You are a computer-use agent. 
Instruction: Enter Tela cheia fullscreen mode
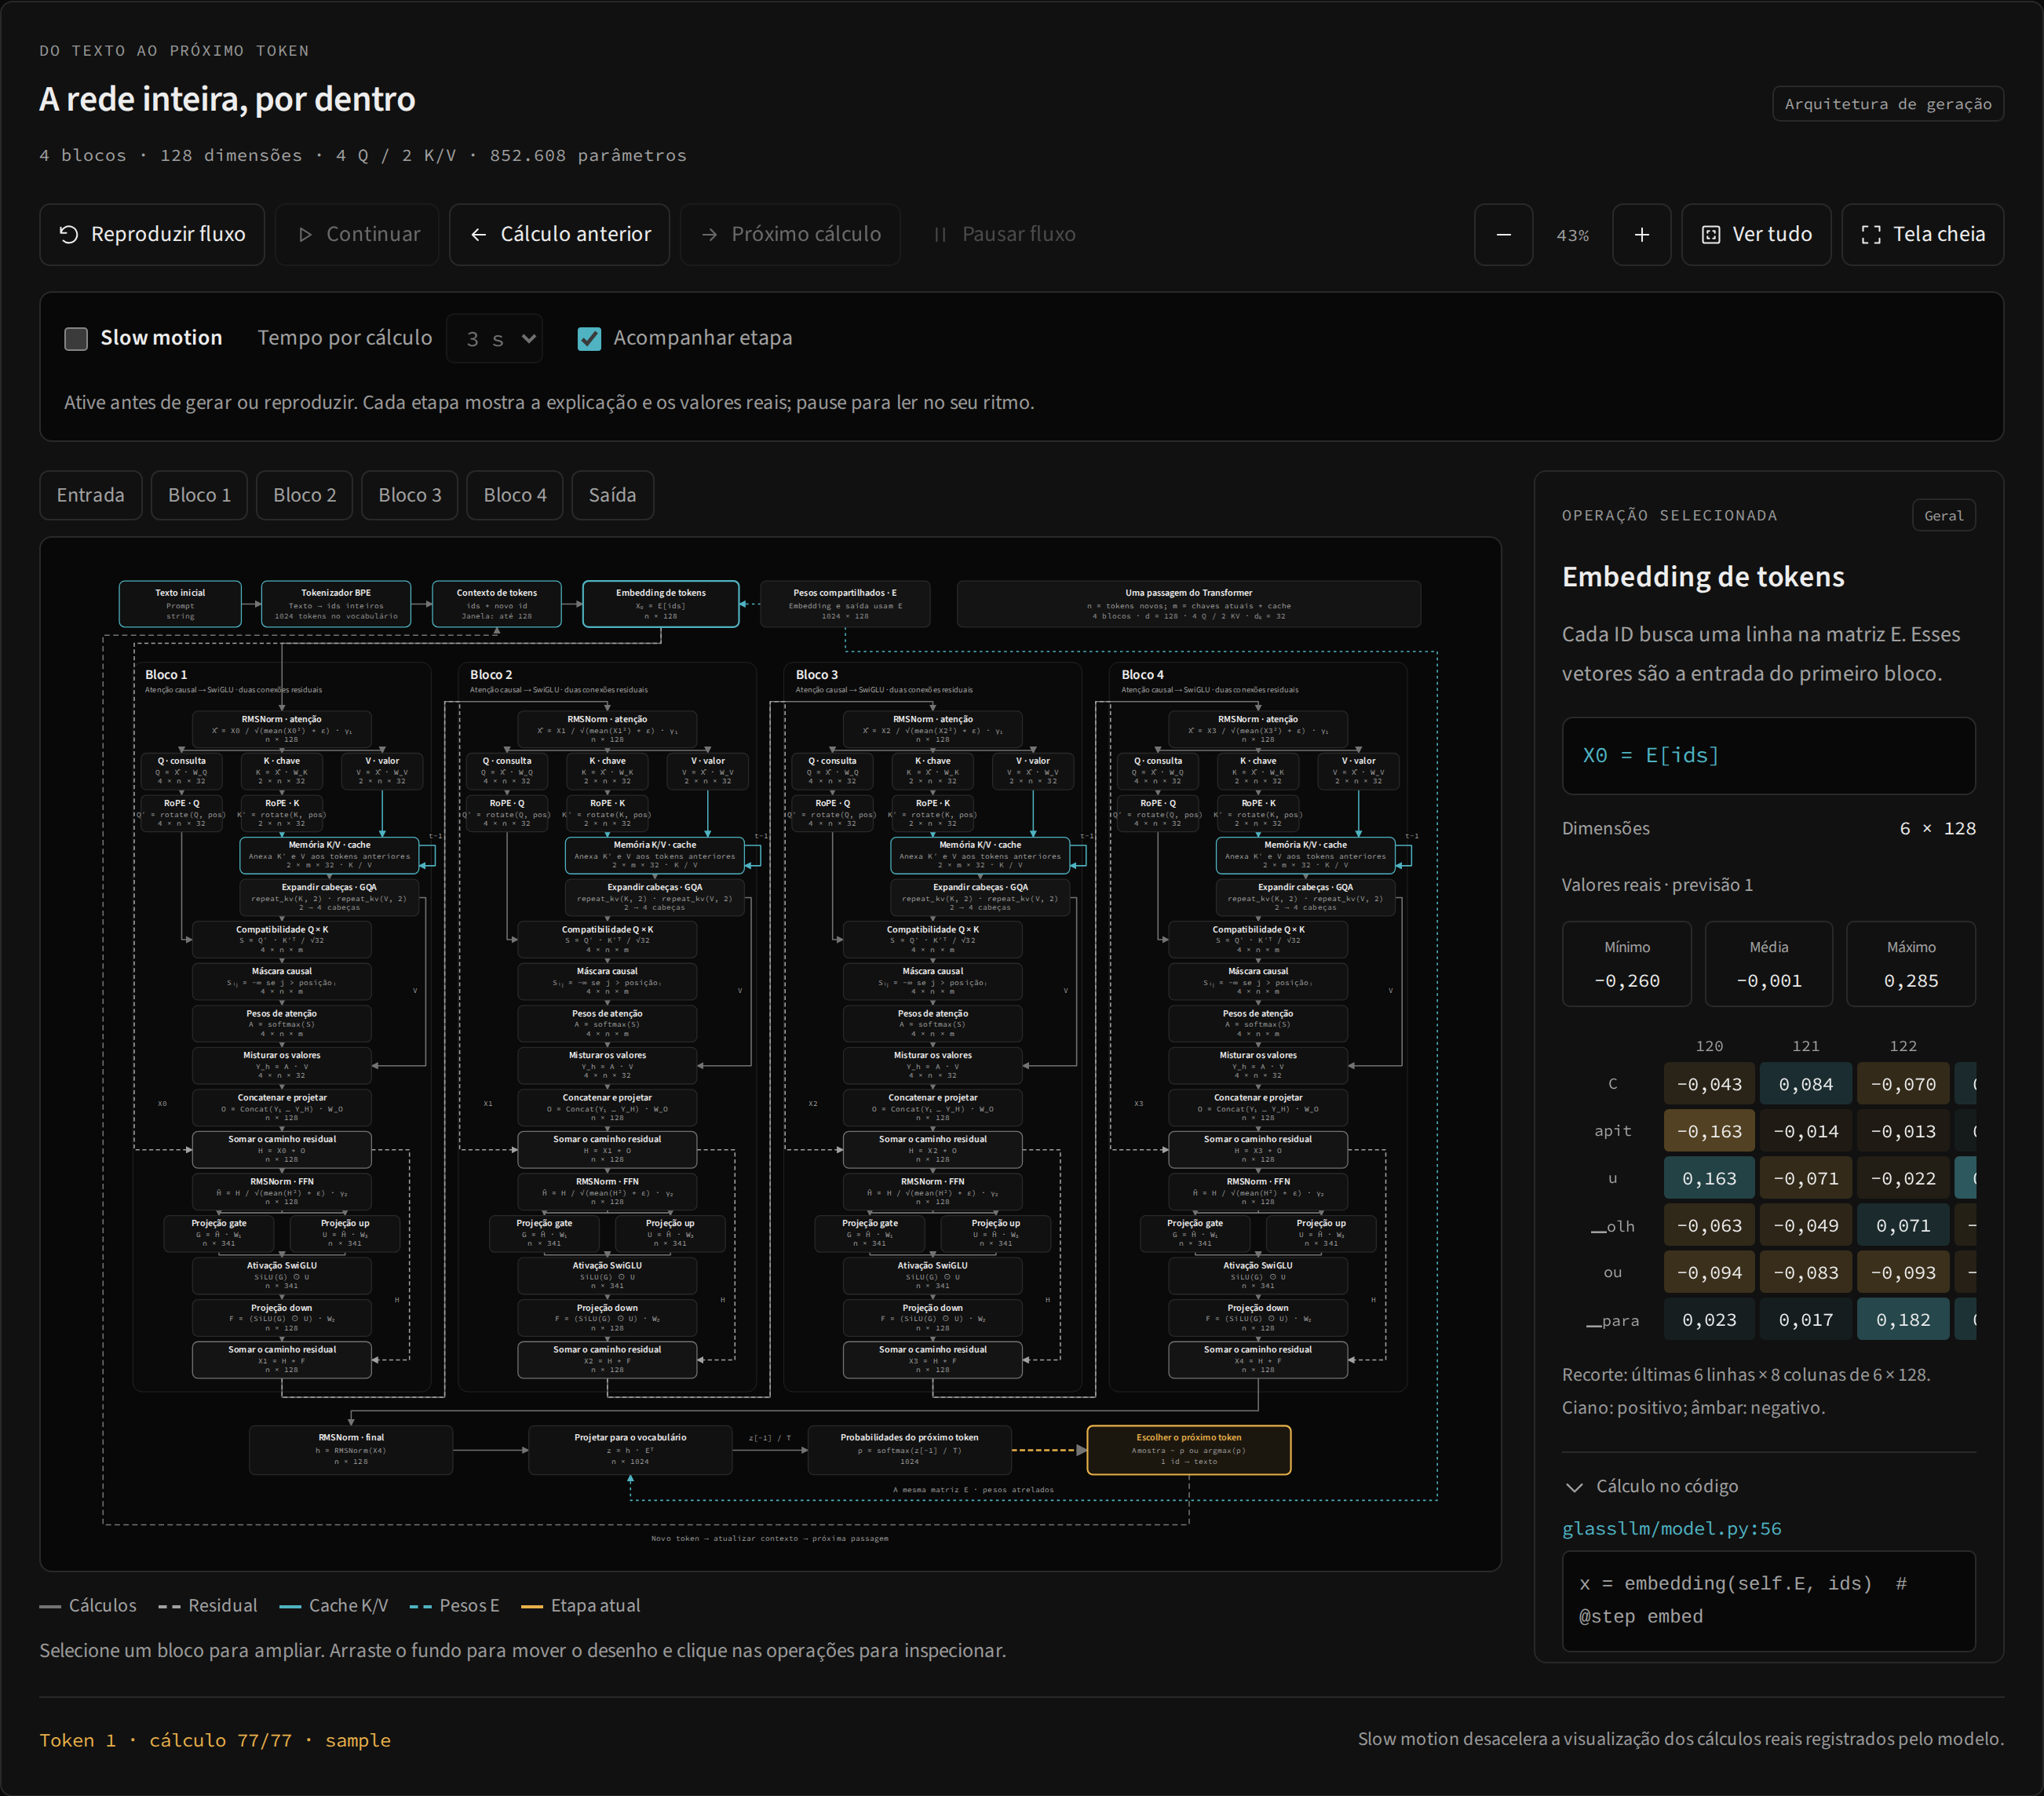coord(1922,234)
